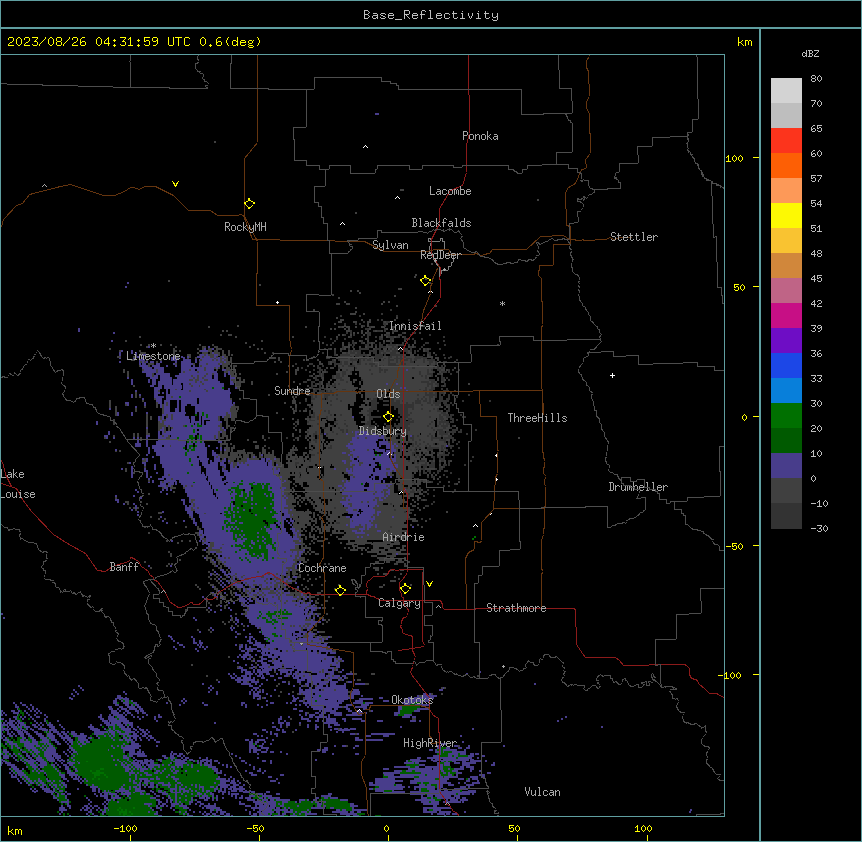Click the yellow diamond marker near RockyMH
The width and height of the screenshot is (862, 842).
click(x=249, y=204)
